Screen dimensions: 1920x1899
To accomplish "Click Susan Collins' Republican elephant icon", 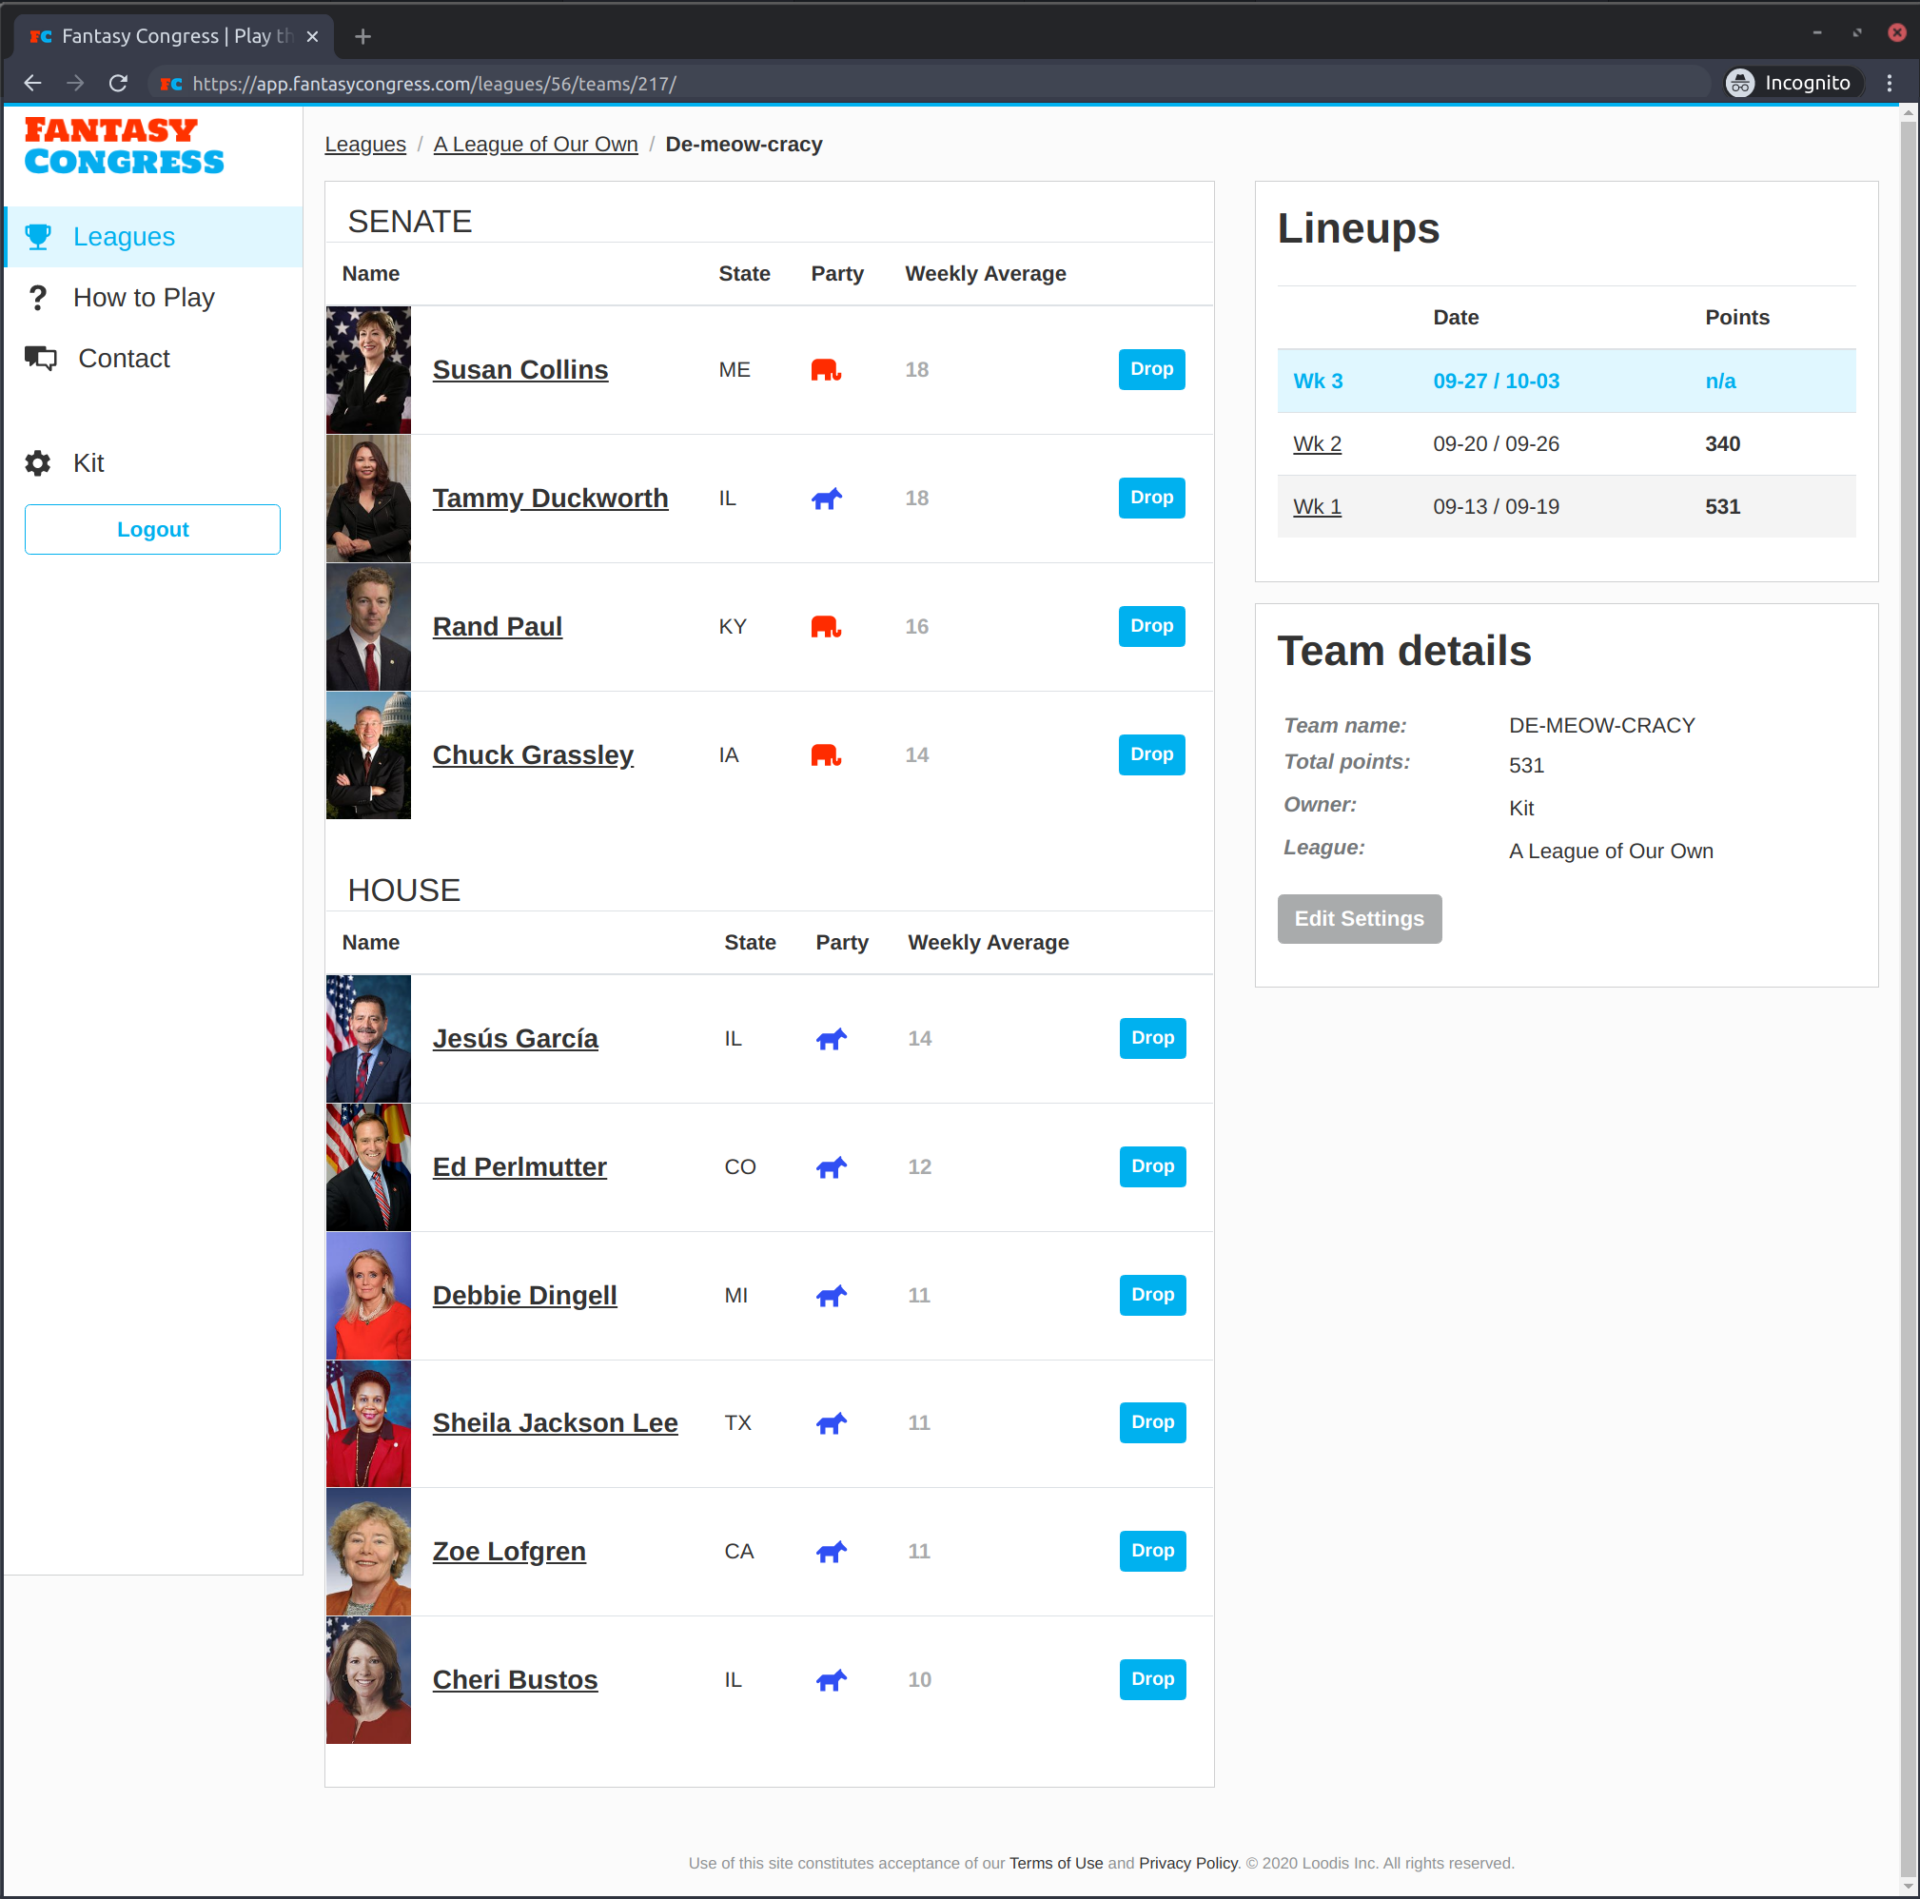I will tap(825, 370).
